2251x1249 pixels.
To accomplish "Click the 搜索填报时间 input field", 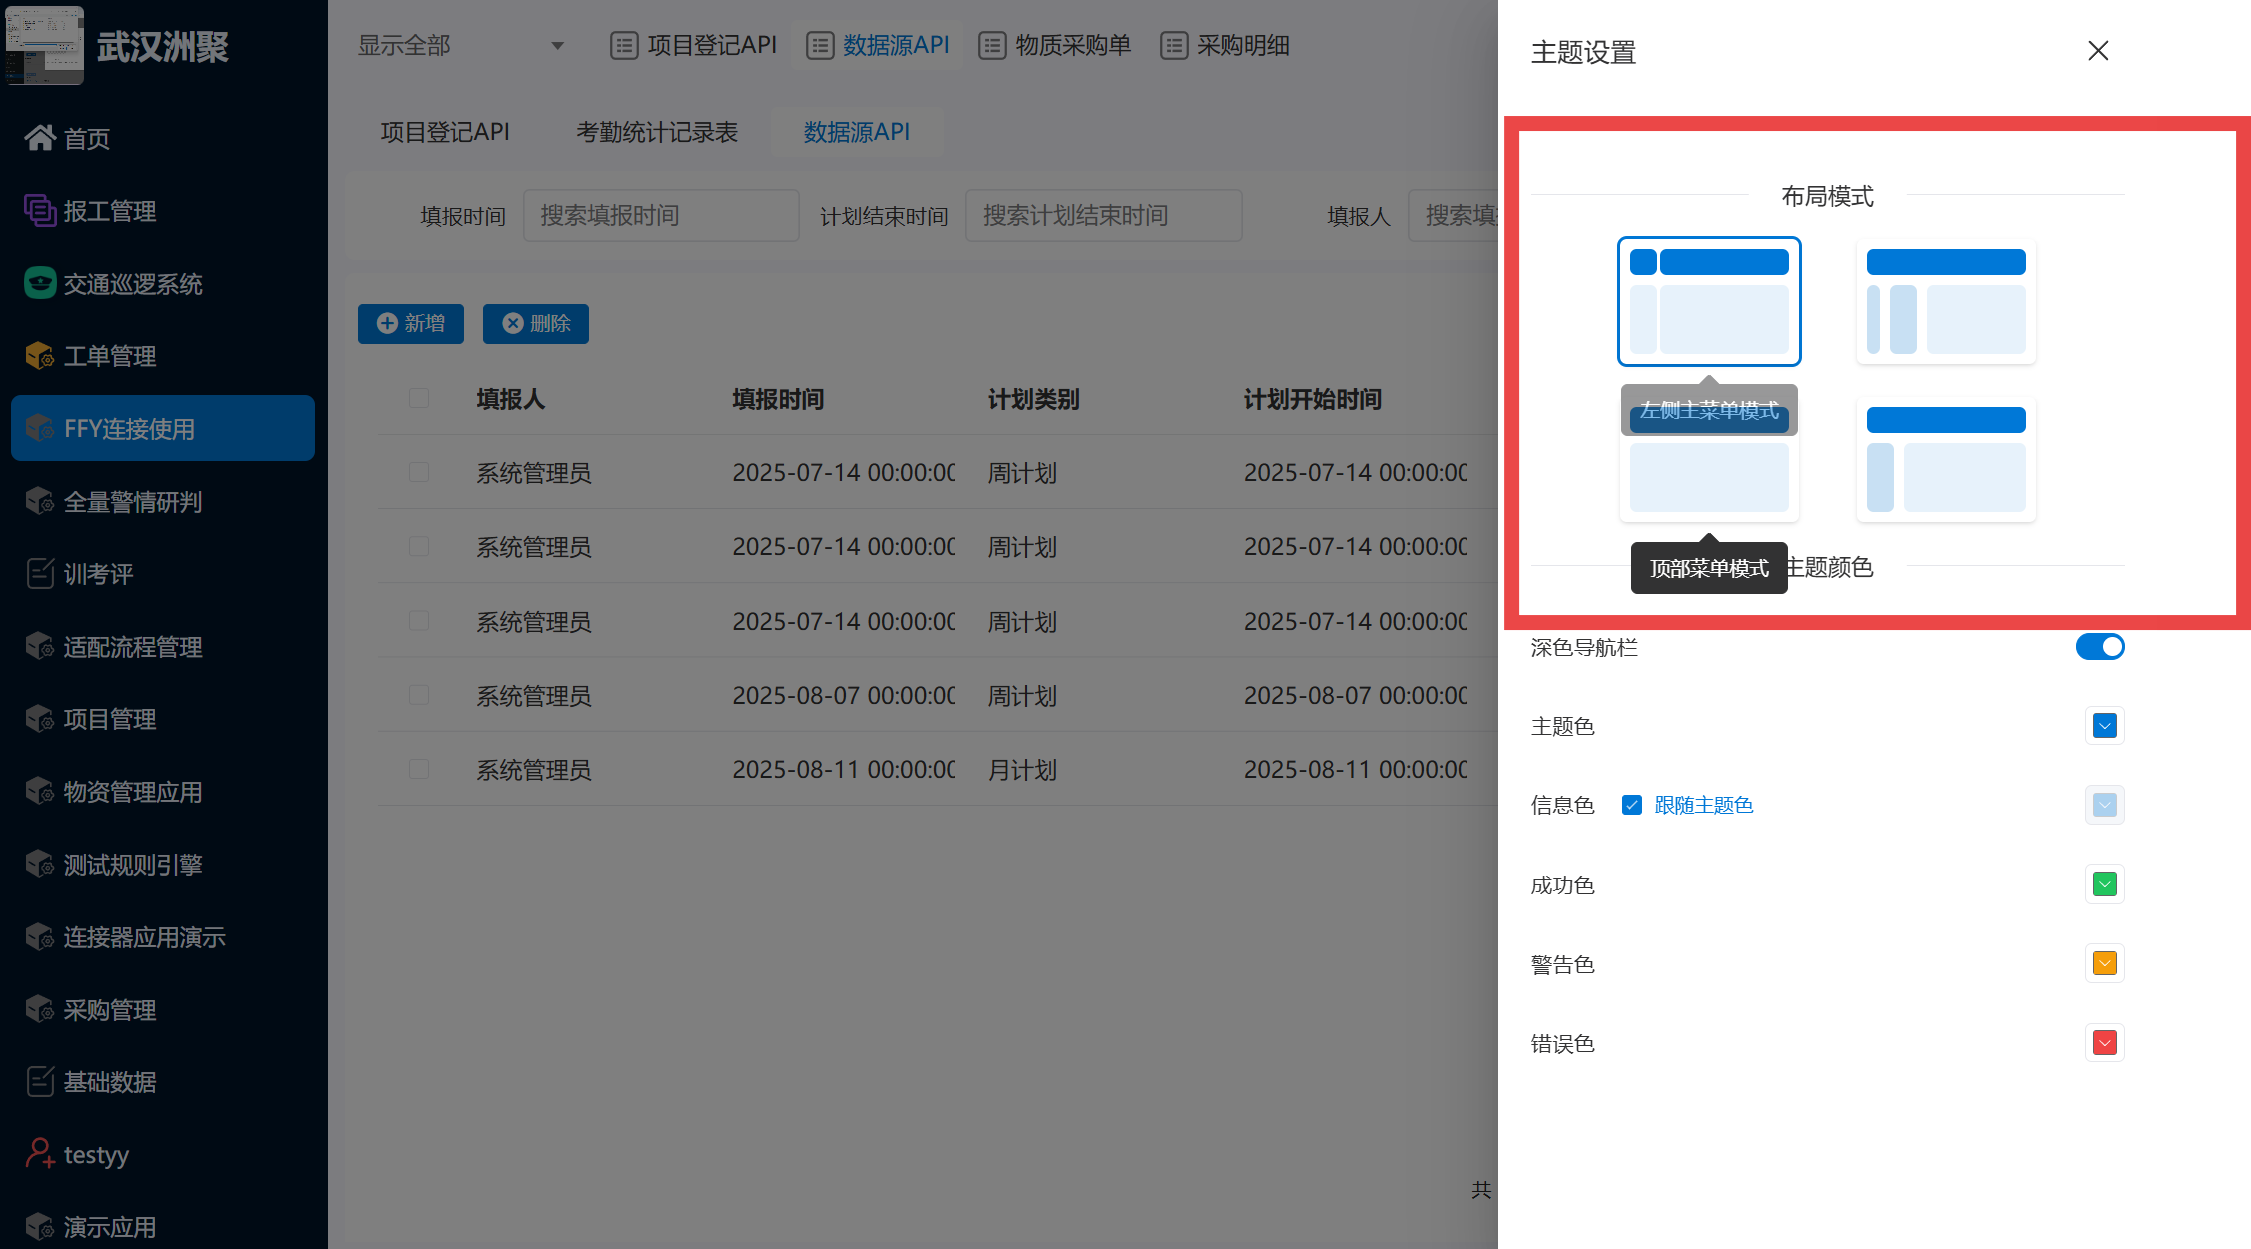I will (661, 216).
